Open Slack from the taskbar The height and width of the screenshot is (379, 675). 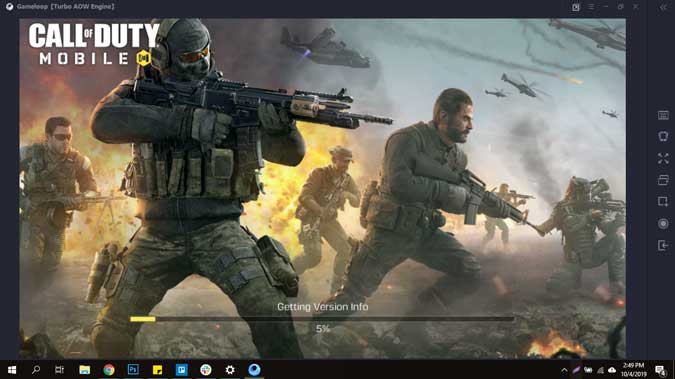tap(206, 370)
